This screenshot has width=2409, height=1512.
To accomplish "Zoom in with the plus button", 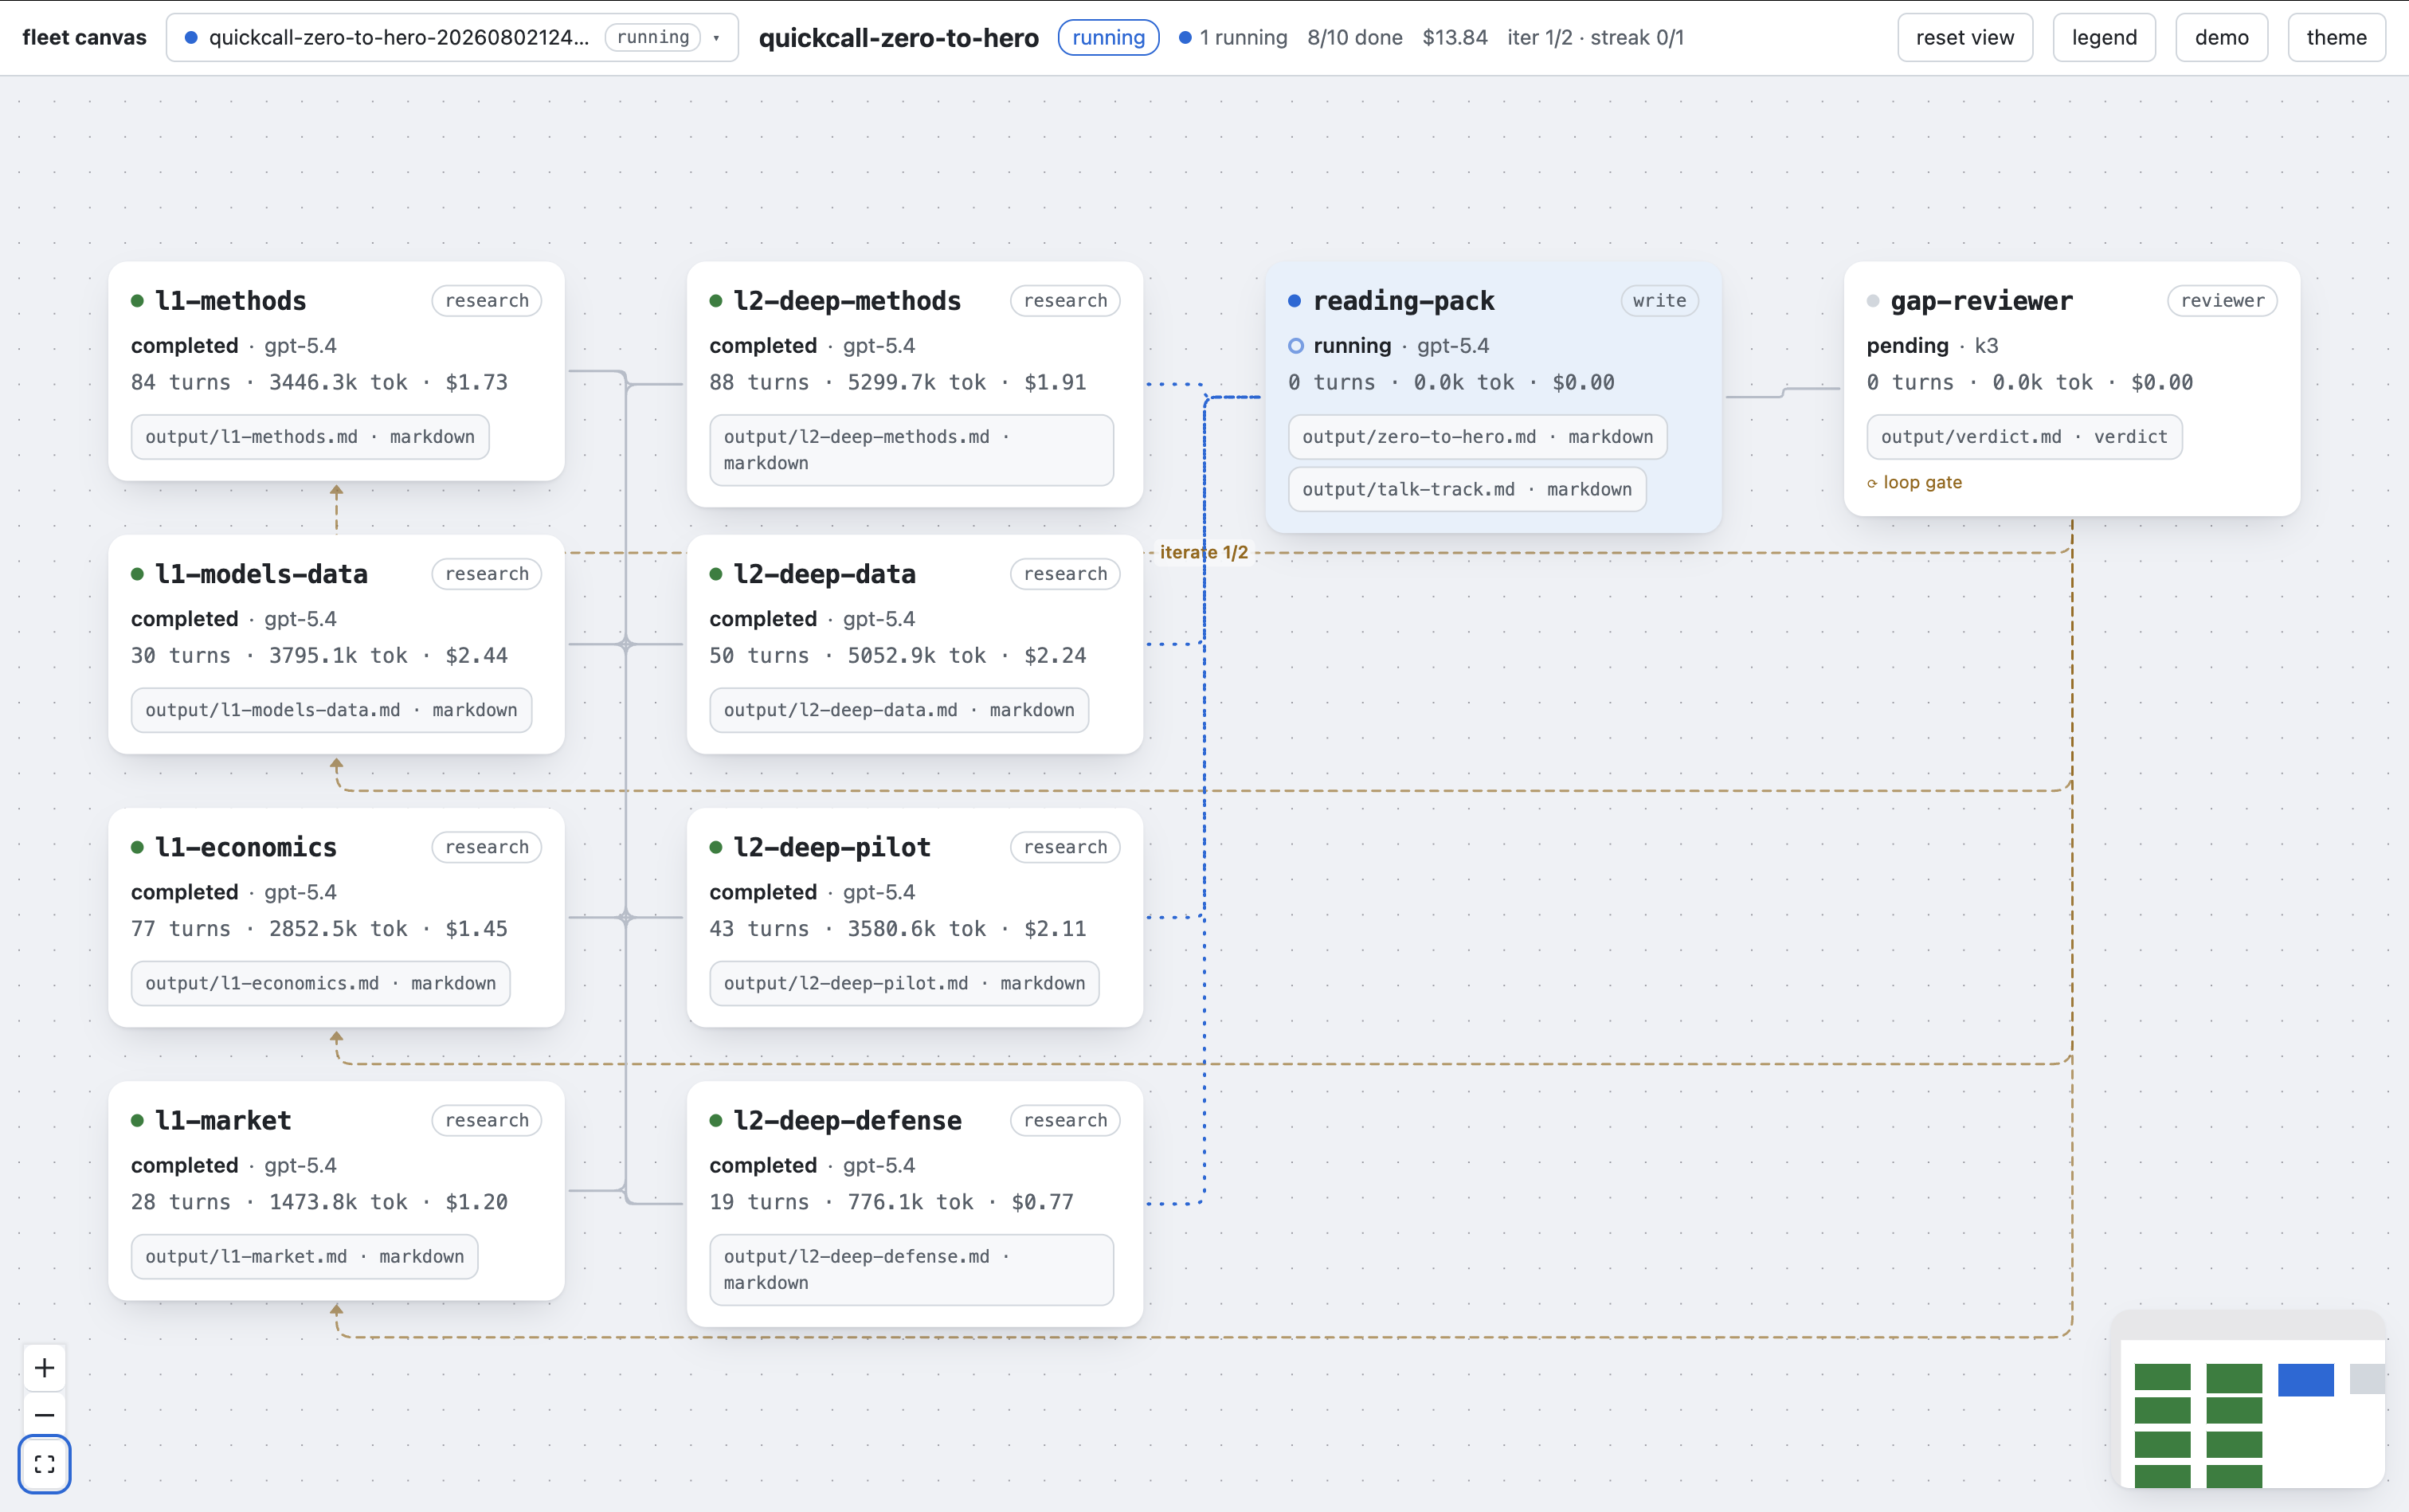I will (44, 1367).
